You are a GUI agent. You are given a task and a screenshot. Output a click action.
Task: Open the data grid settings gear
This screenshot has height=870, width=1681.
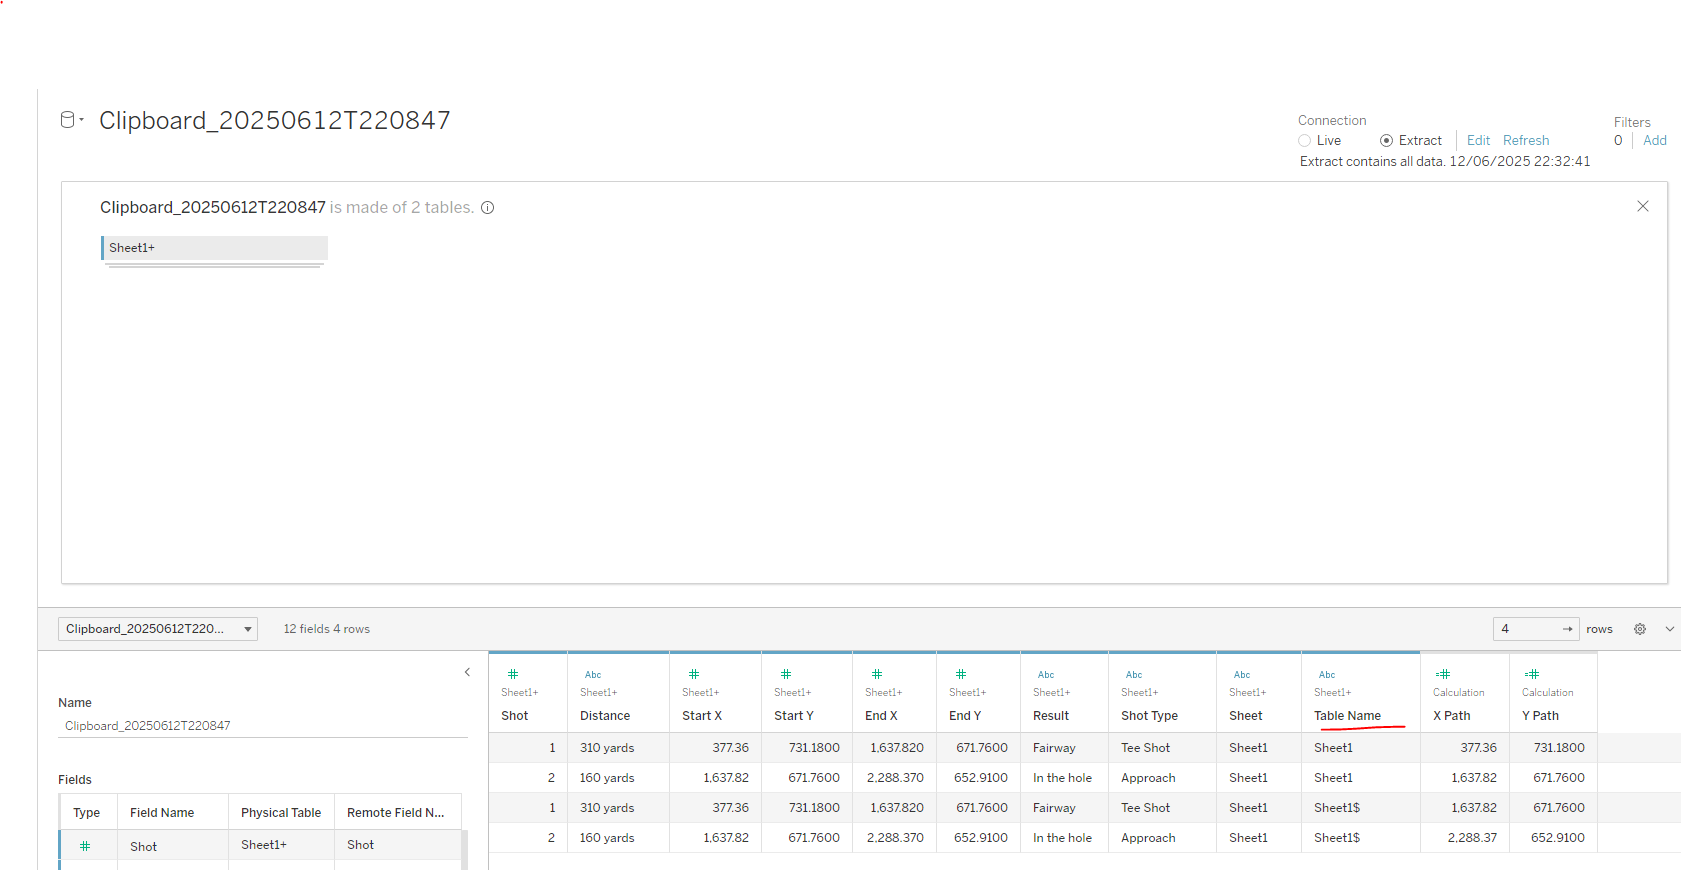pos(1640,629)
